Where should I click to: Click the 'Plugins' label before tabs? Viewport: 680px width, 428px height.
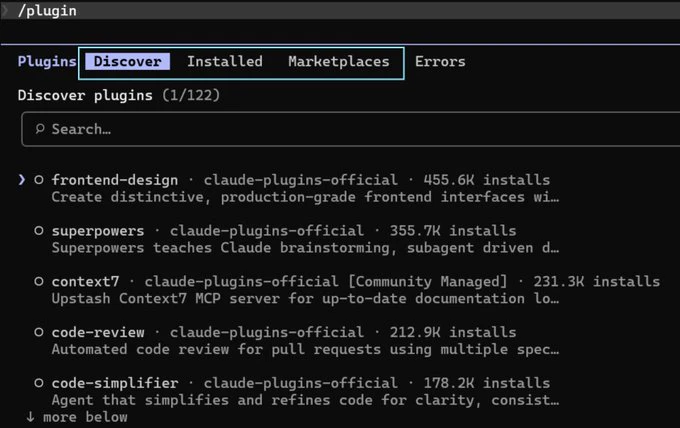[47, 61]
